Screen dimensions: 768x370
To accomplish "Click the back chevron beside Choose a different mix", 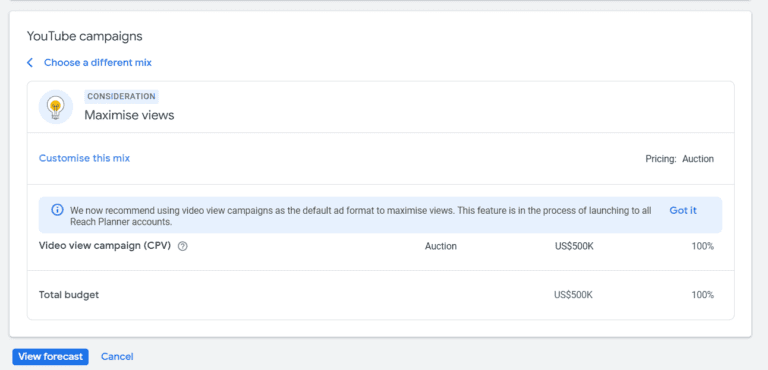I will point(30,63).
